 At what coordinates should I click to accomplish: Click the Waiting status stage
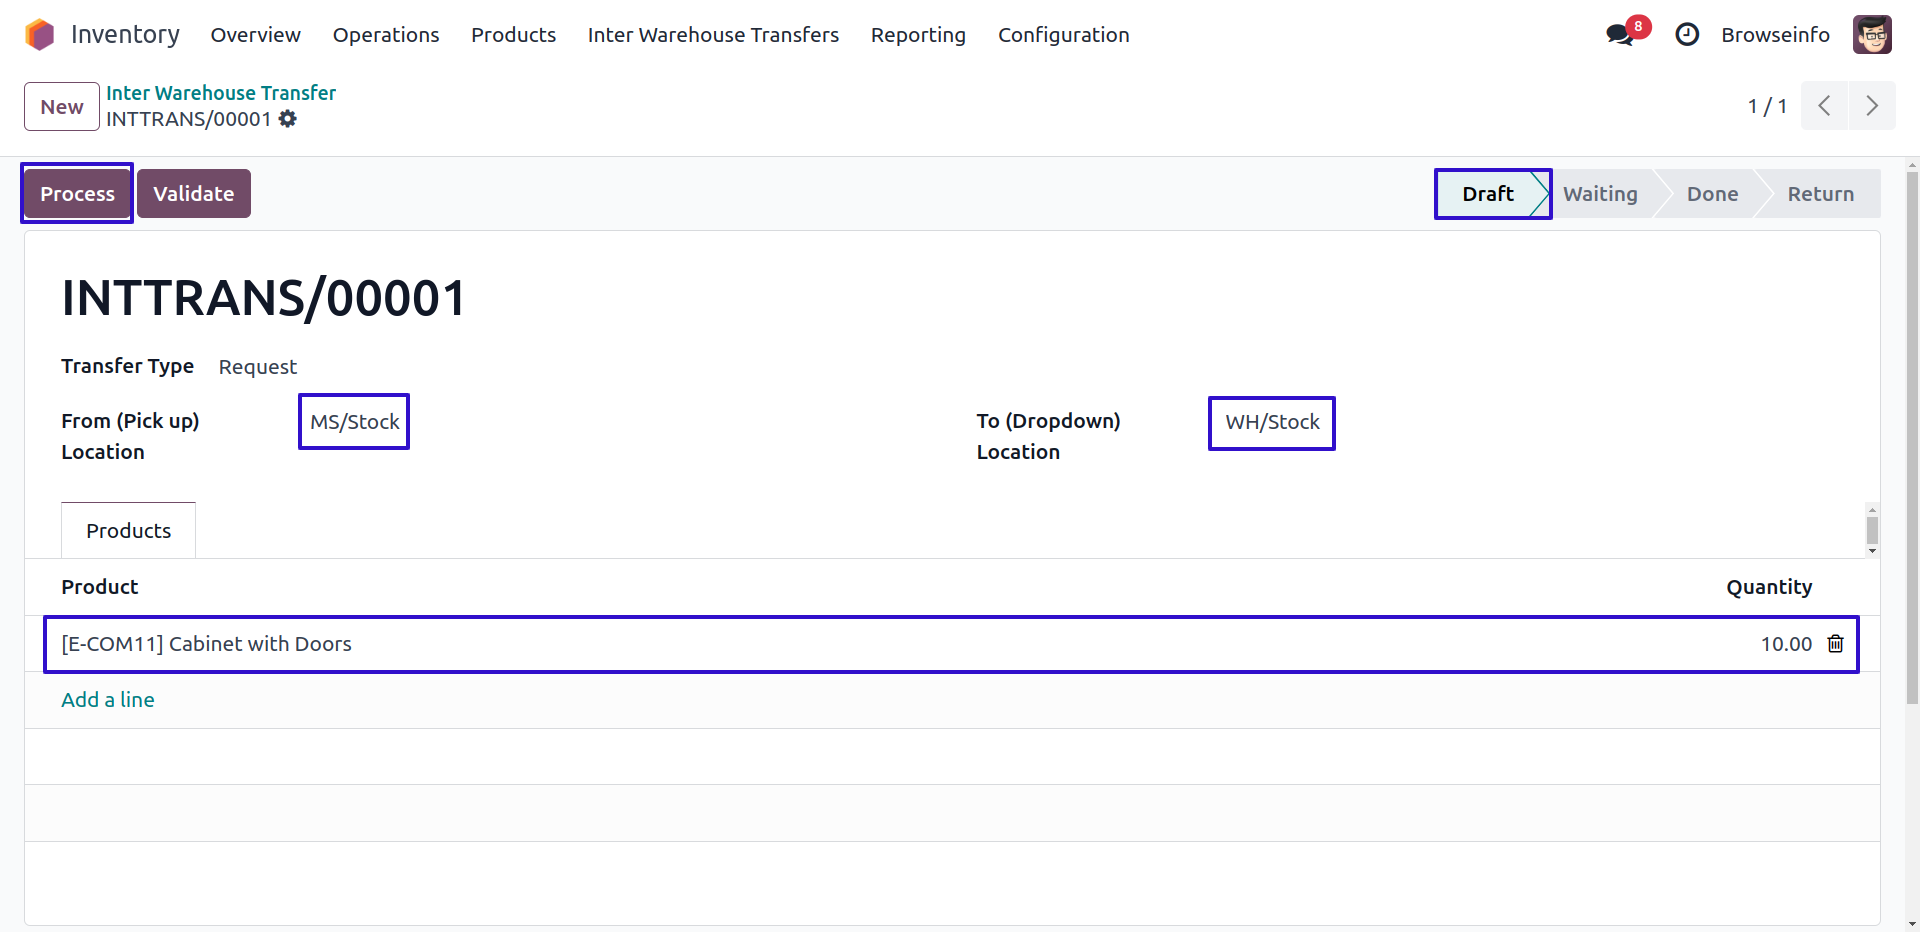pyautogui.click(x=1600, y=194)
